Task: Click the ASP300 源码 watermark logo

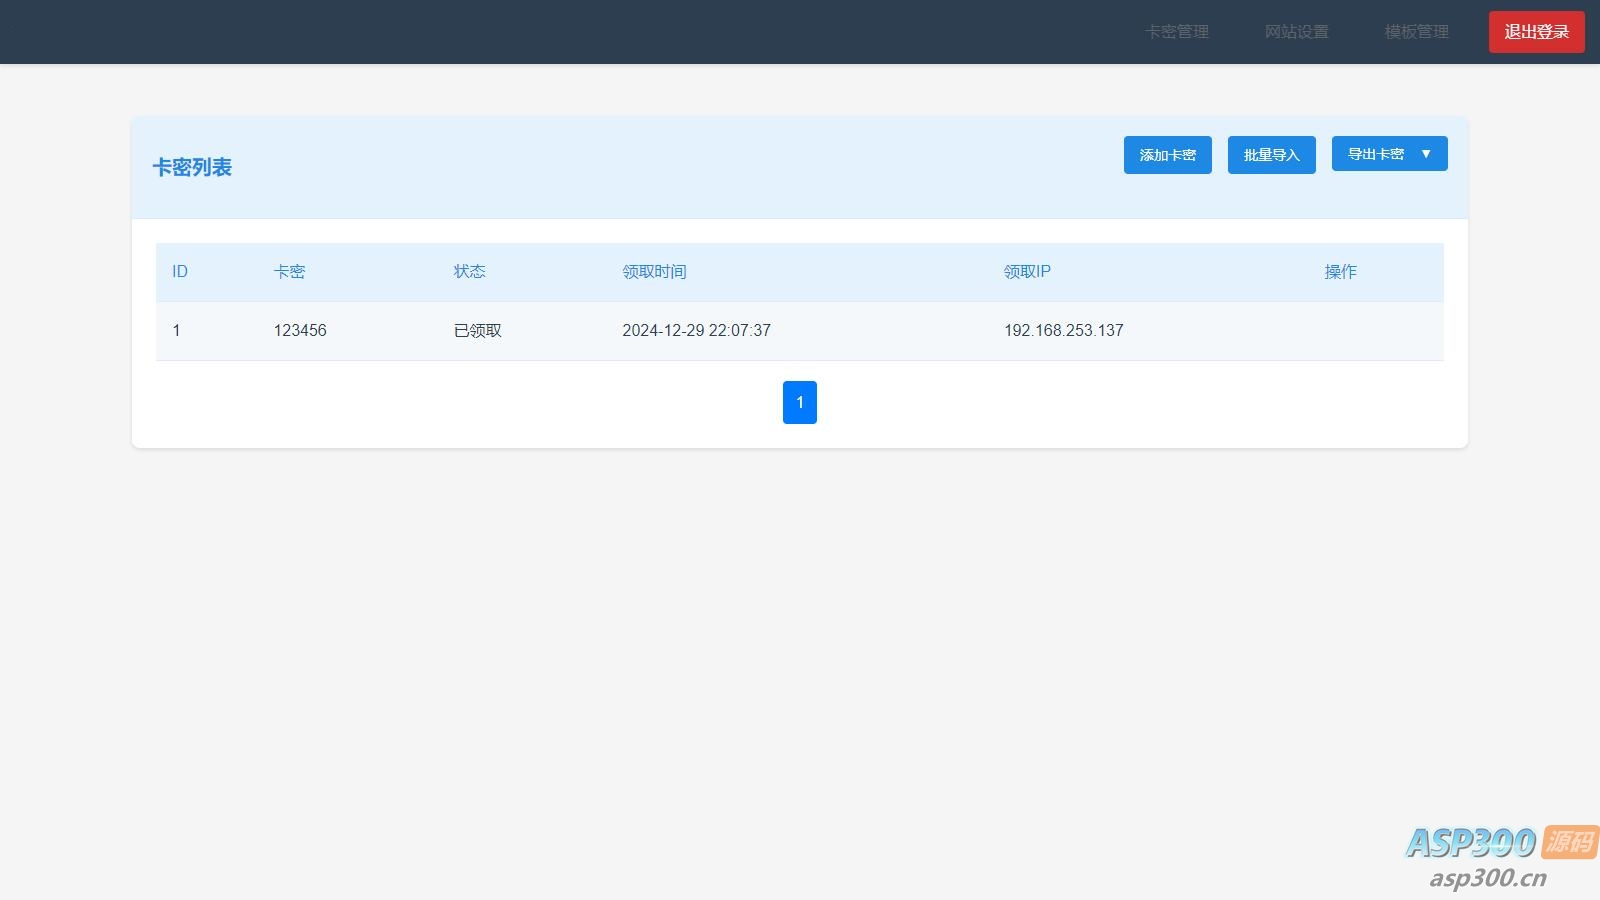Action: 1499,856
